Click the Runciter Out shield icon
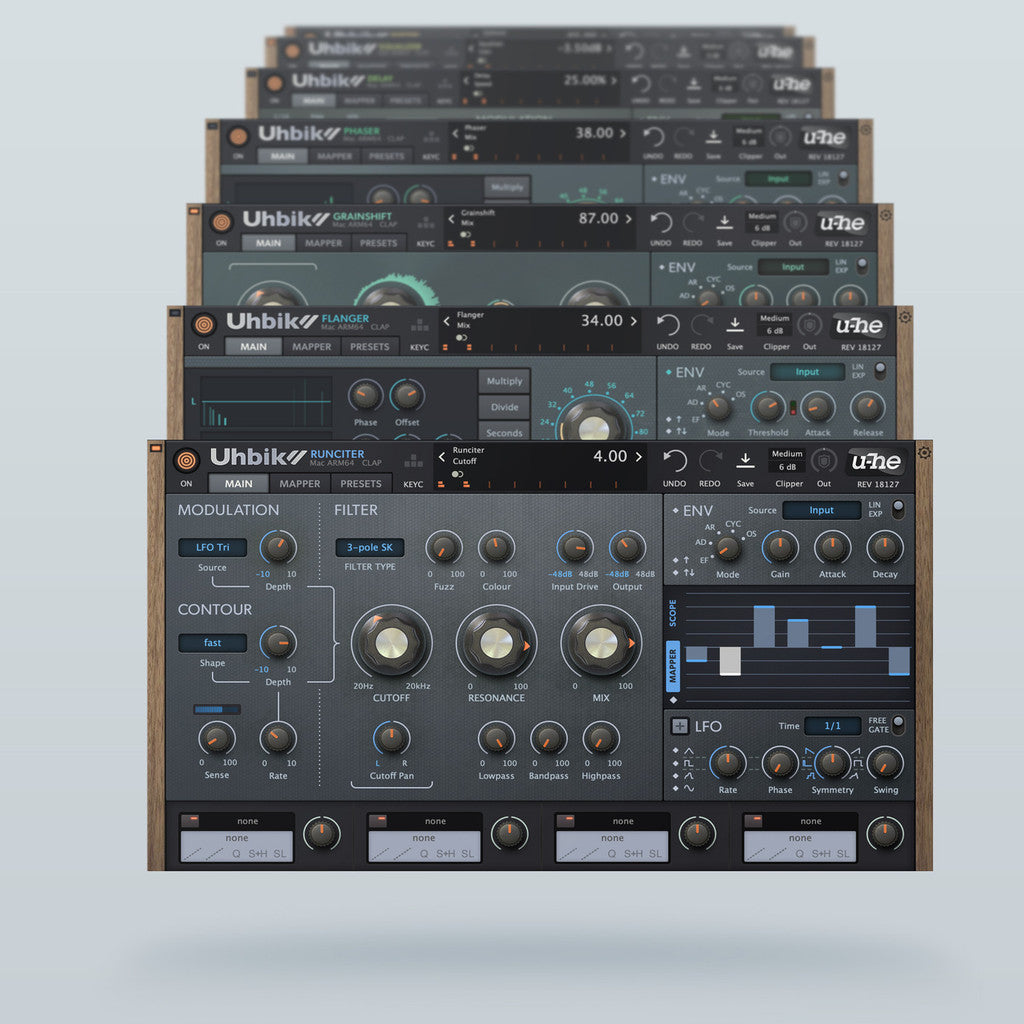 pos(824,460)
